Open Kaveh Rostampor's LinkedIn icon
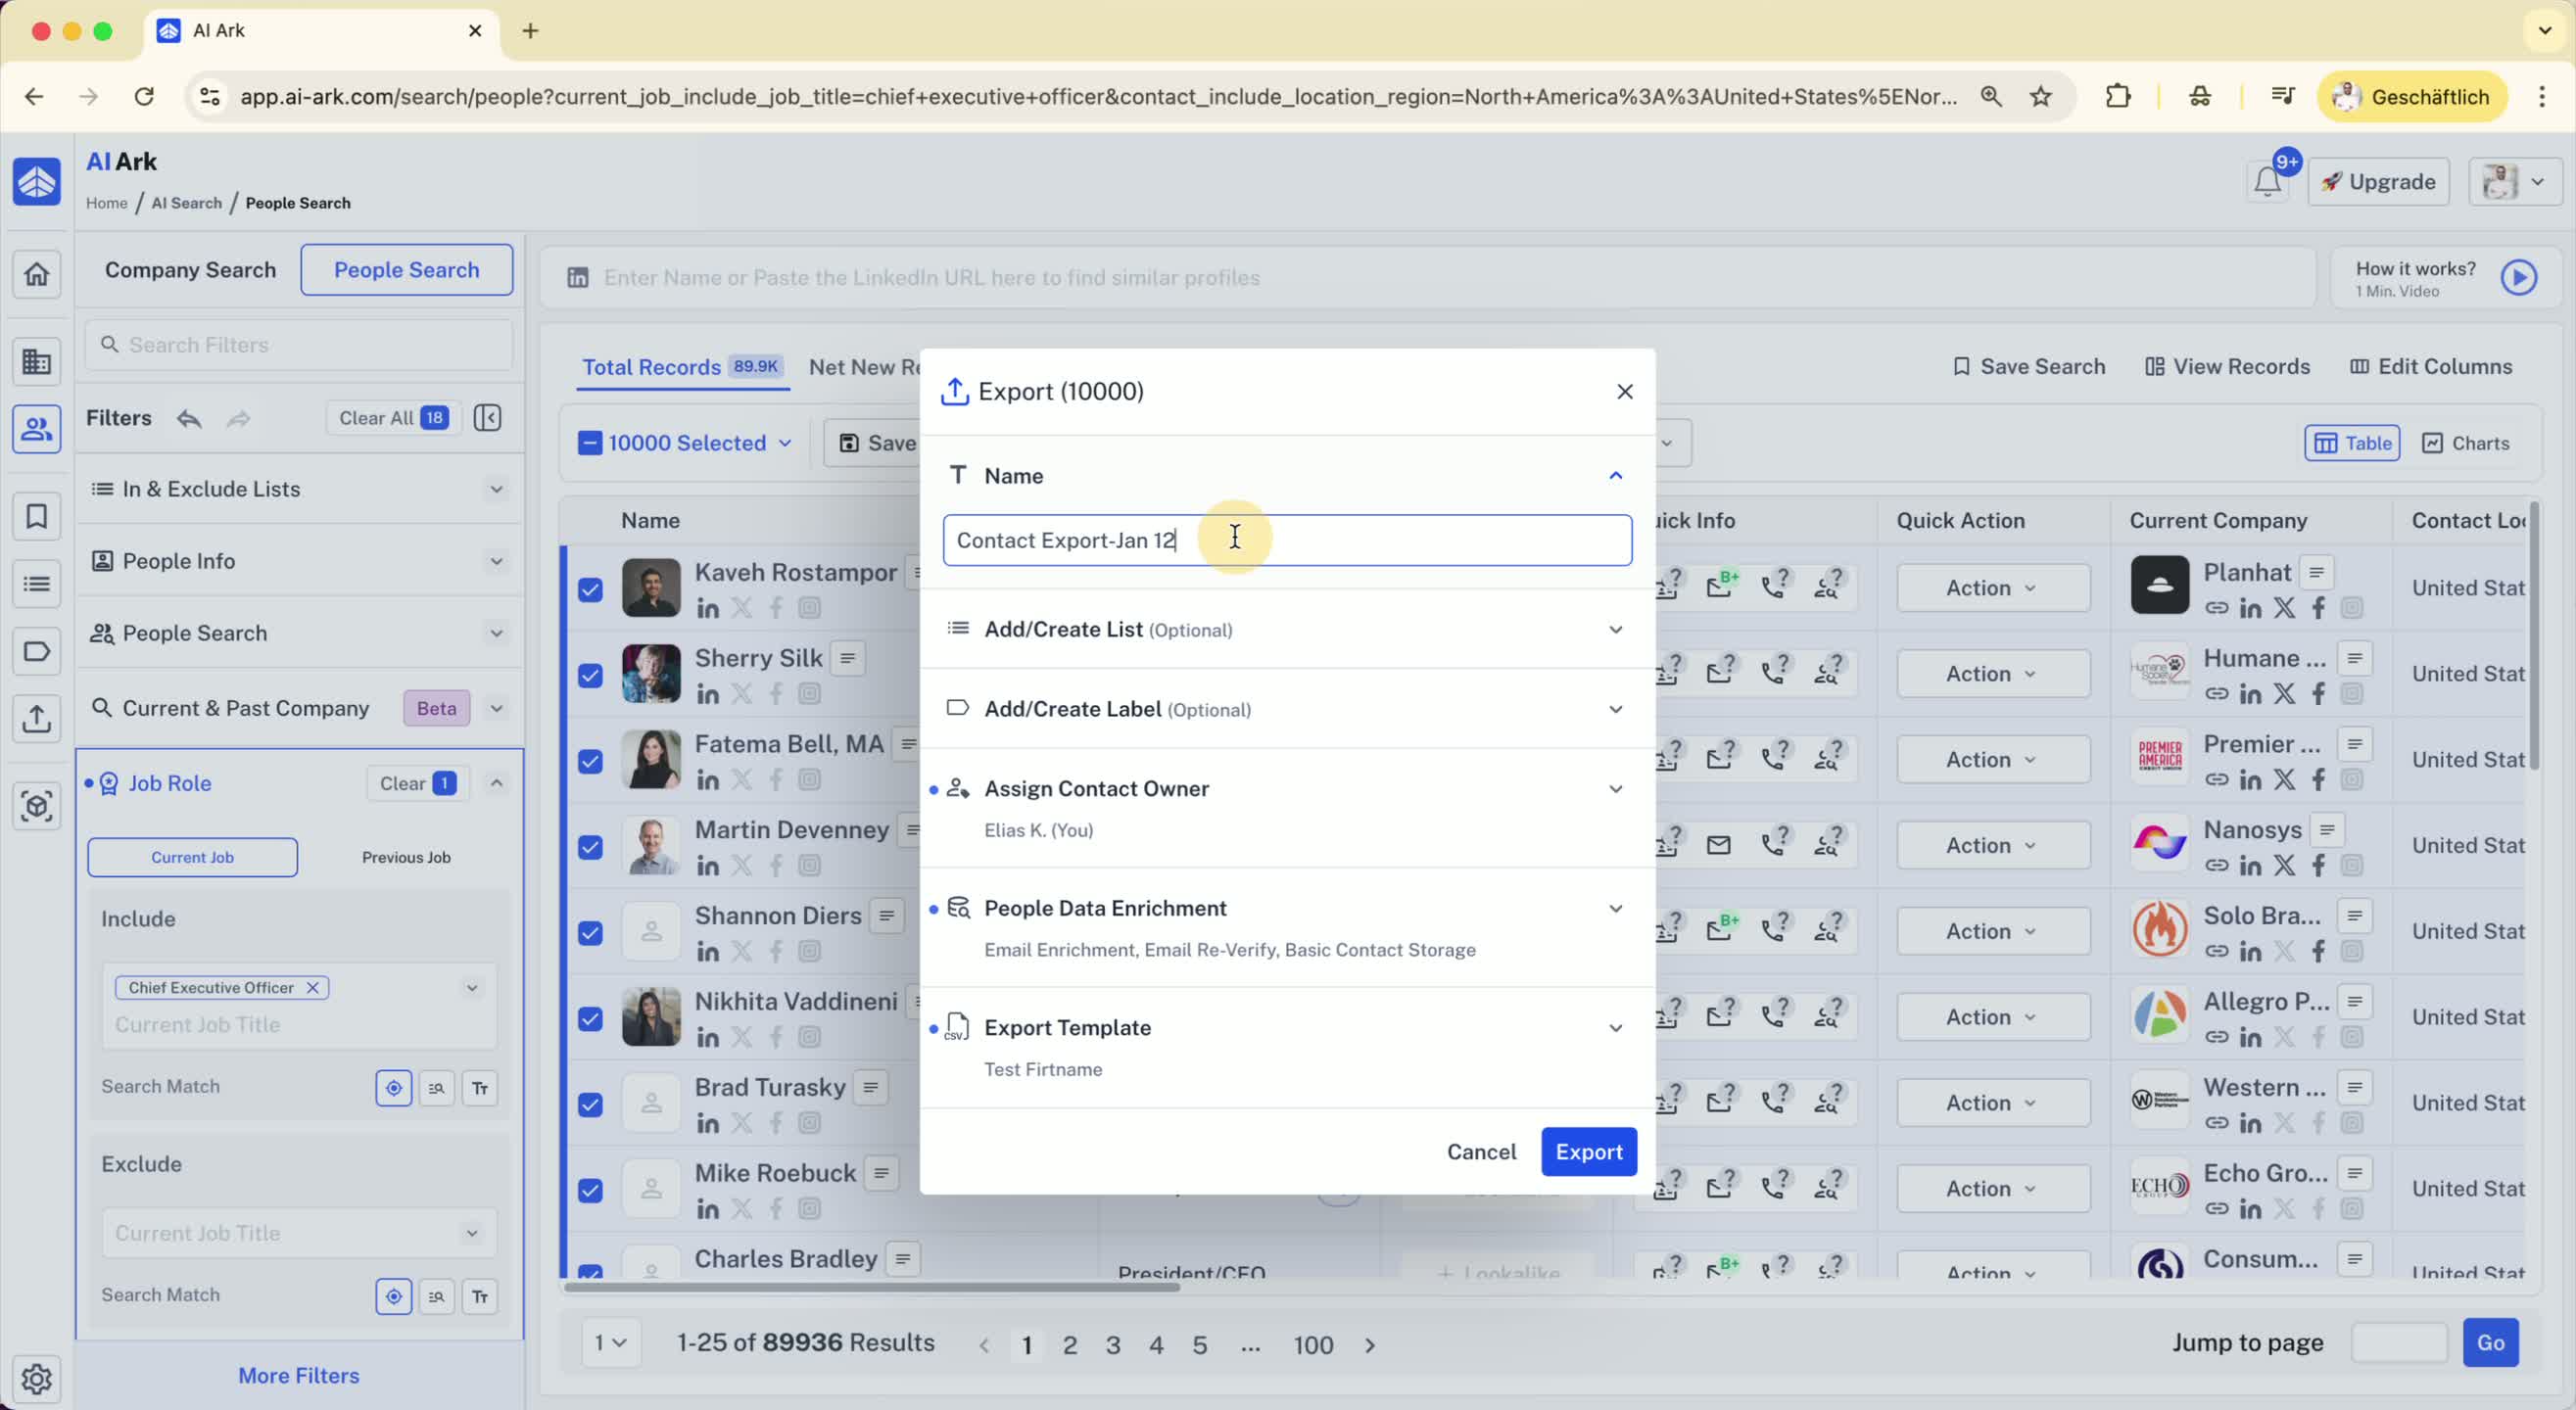 click(707, 608)
